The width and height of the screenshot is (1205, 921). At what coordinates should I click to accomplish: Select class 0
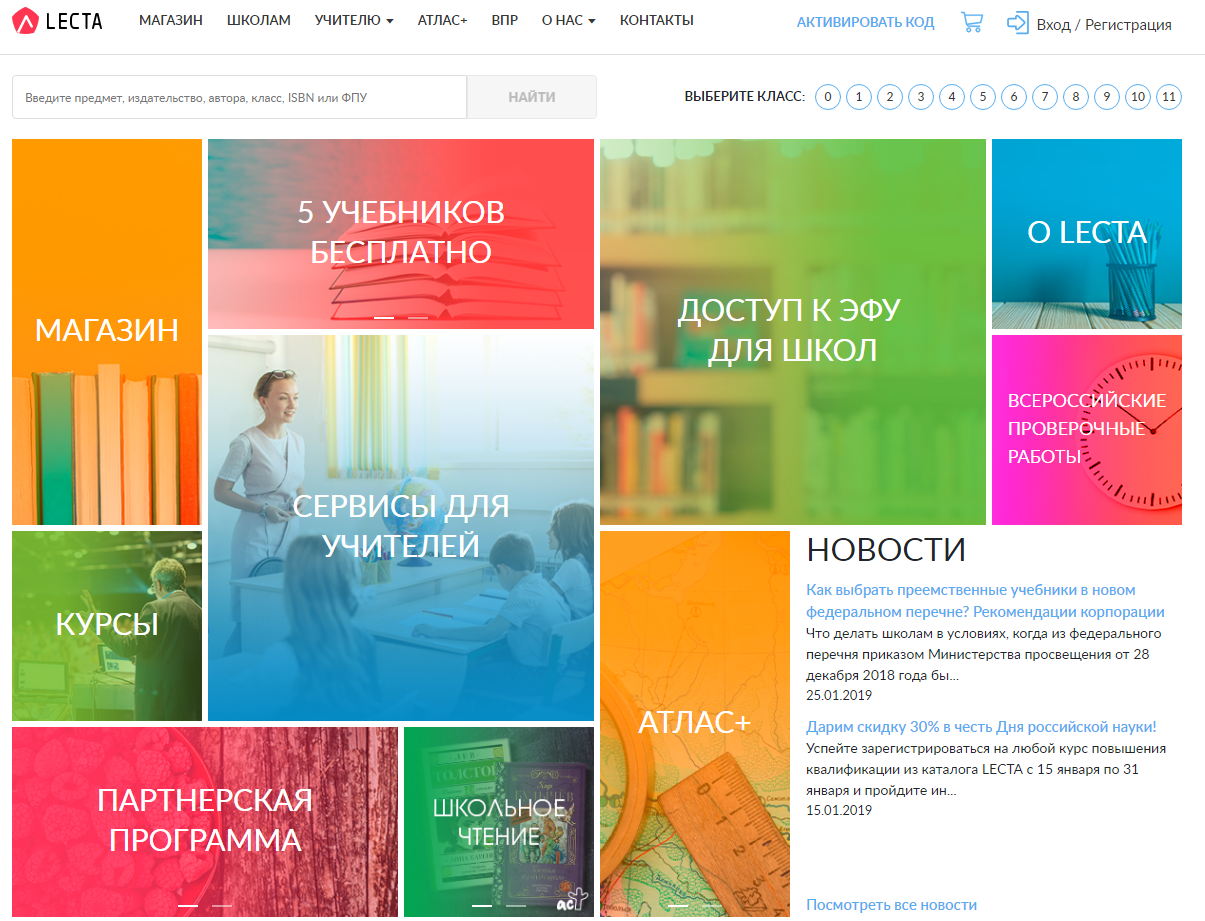(828, 97)
